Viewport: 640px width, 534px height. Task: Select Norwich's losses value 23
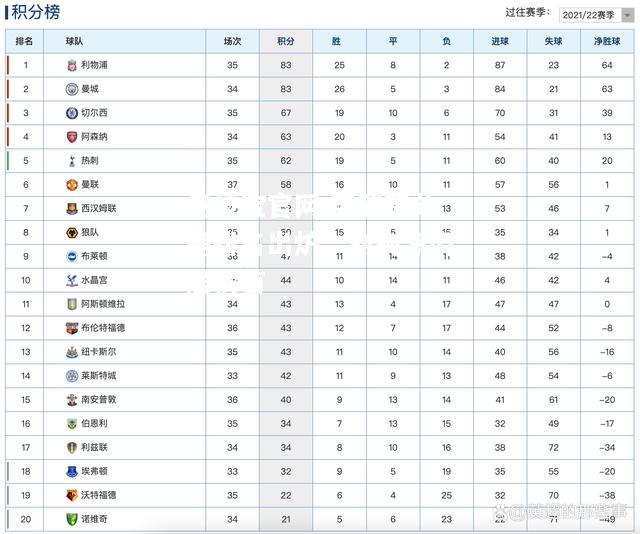click(447, 519)
